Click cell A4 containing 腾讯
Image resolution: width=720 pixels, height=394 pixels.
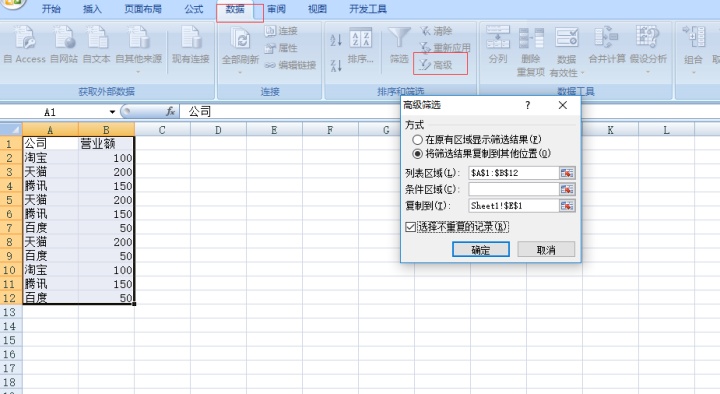pyautogui.click(x=50, y=186)
